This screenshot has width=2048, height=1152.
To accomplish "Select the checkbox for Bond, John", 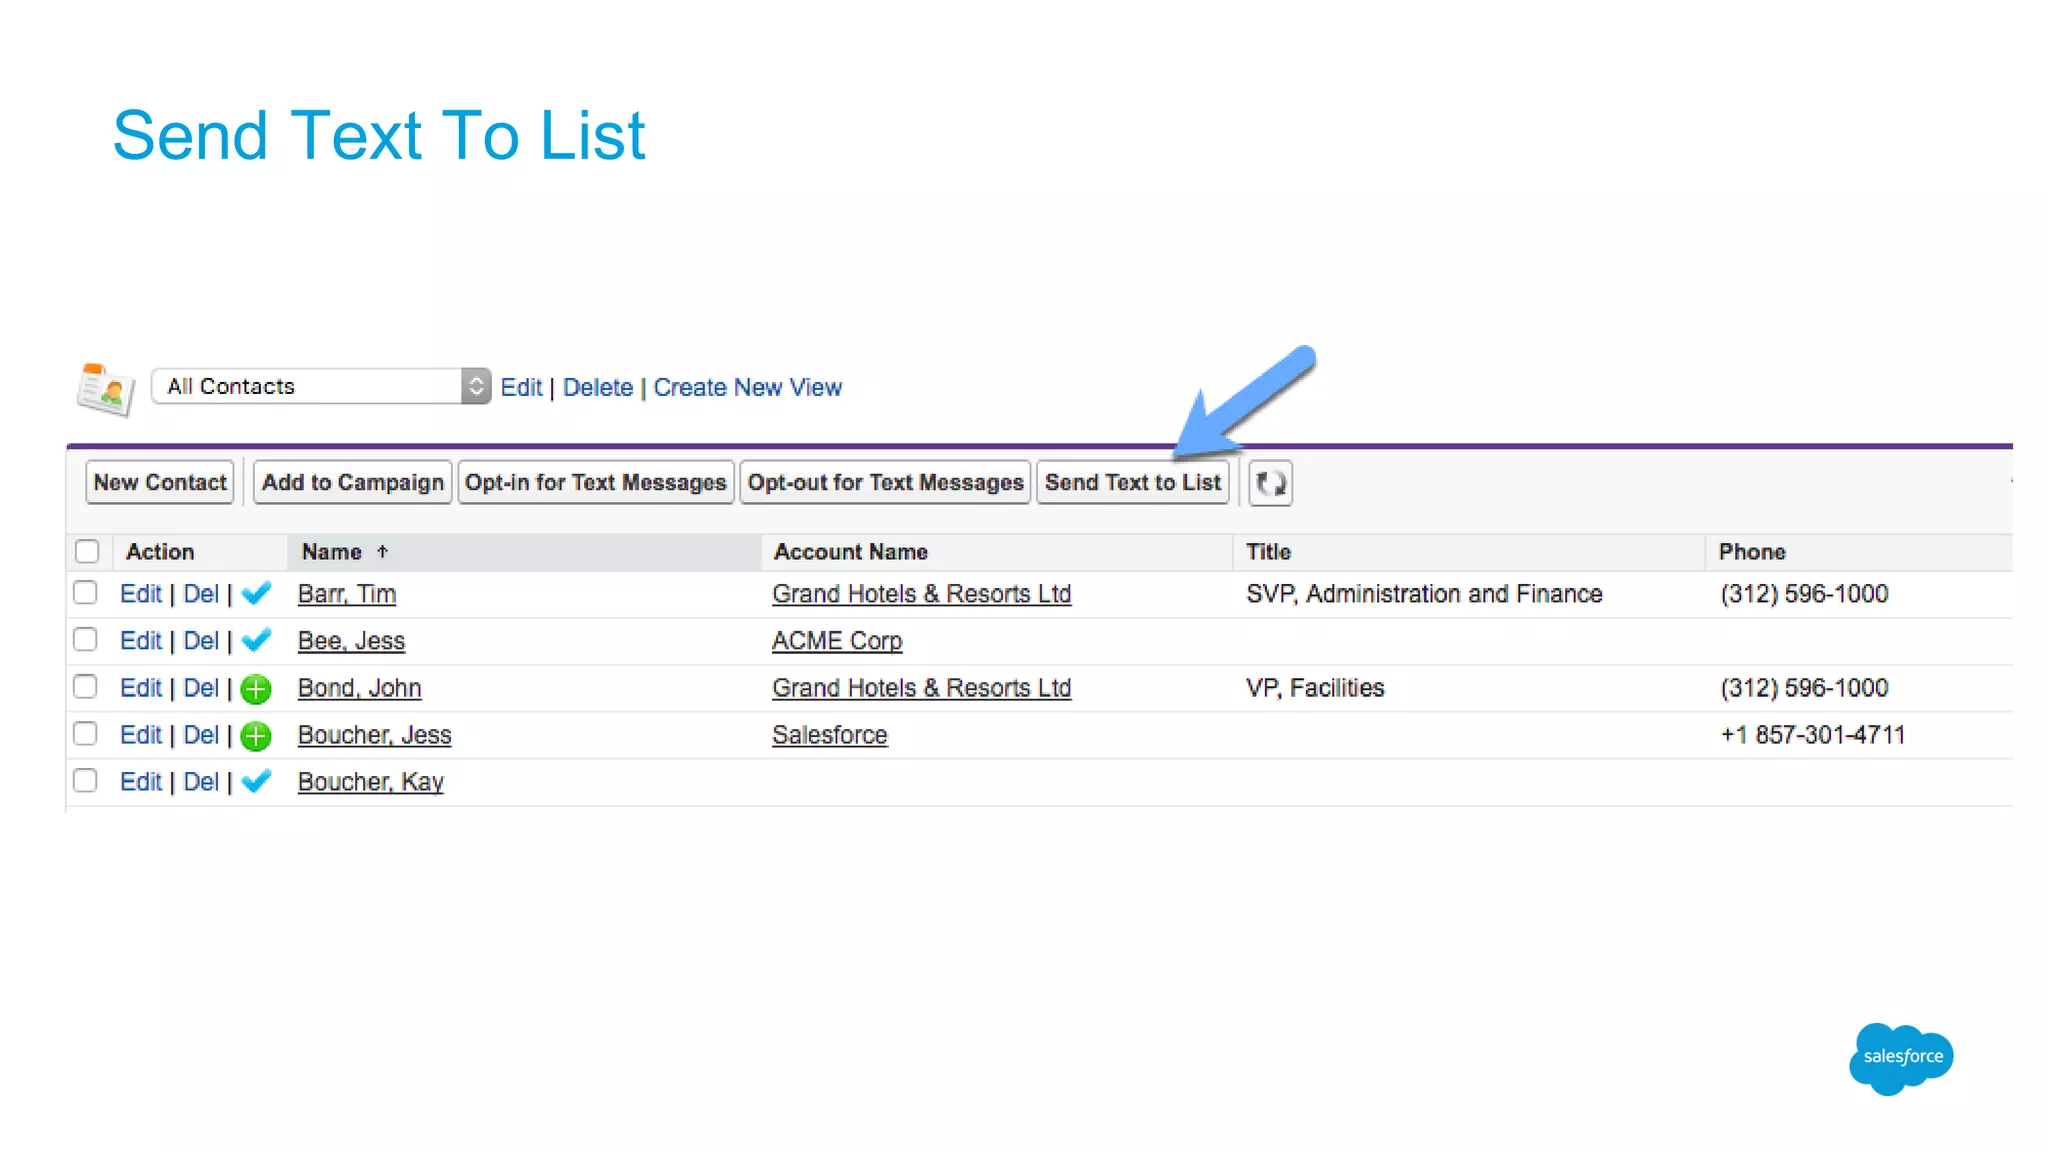I will [x=86, y=687].
